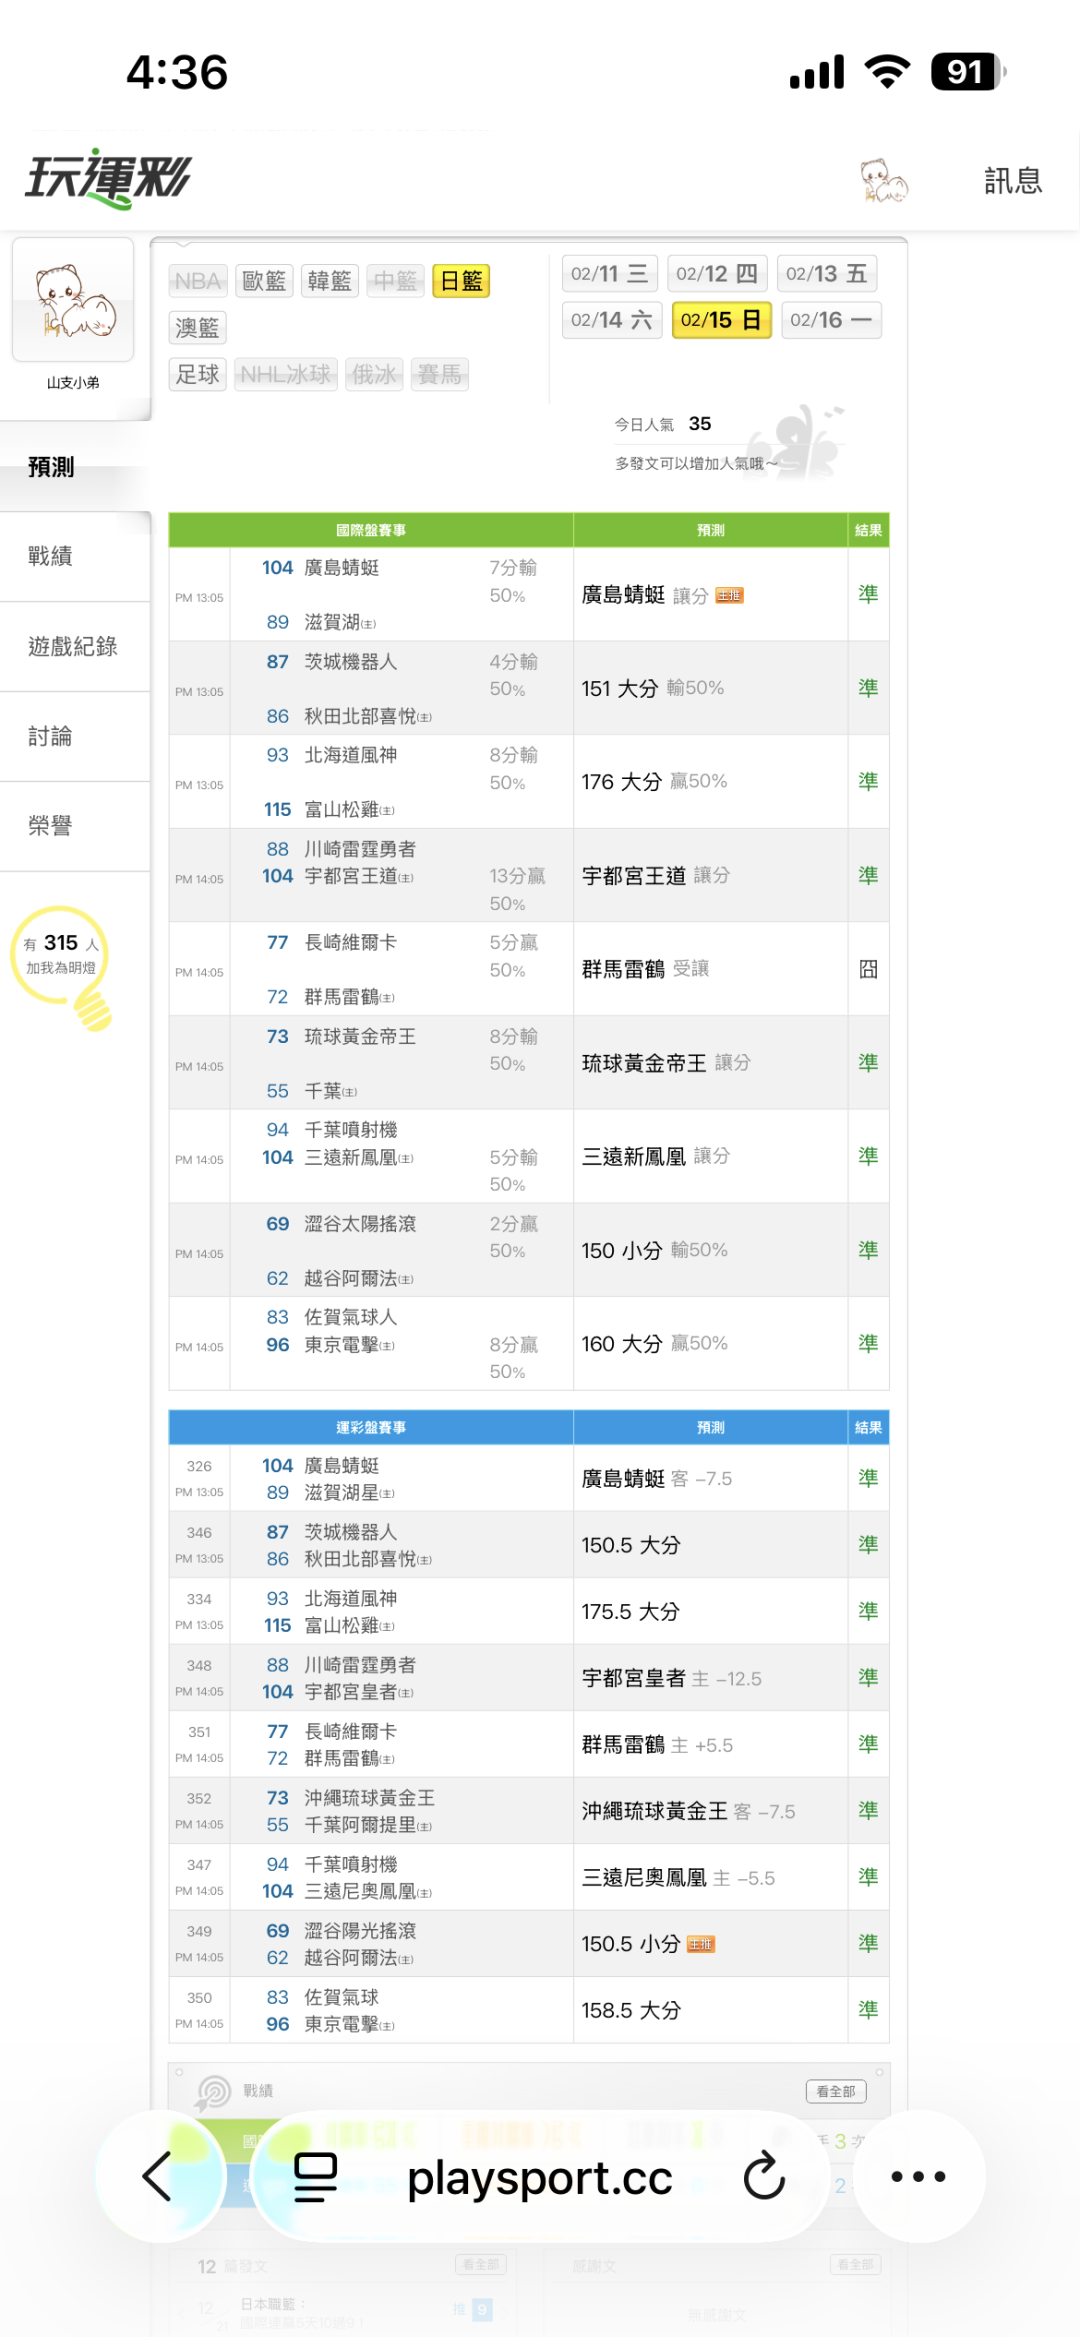Tap the 176 大分 prediction
This screenshot has height=2337, width=1080.
coord(654,781)
